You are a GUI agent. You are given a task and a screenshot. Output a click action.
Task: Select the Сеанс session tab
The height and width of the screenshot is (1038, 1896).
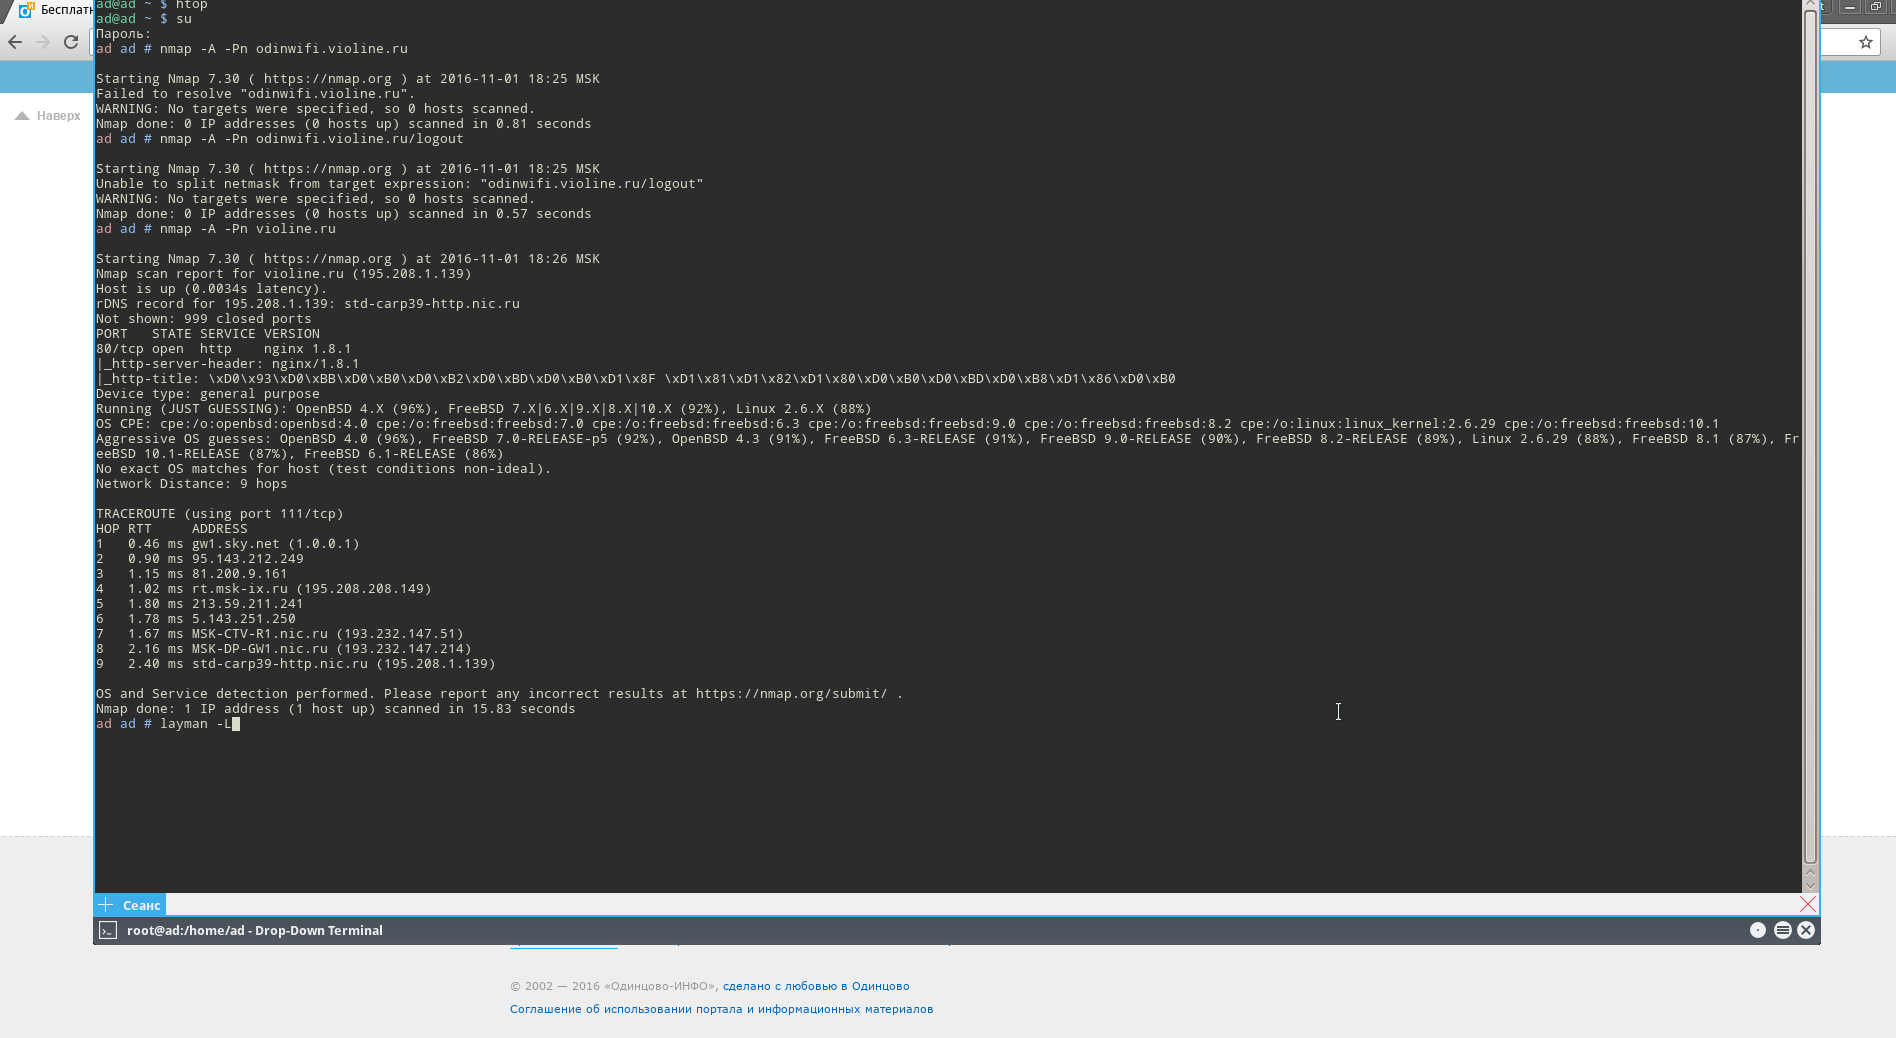141,905
